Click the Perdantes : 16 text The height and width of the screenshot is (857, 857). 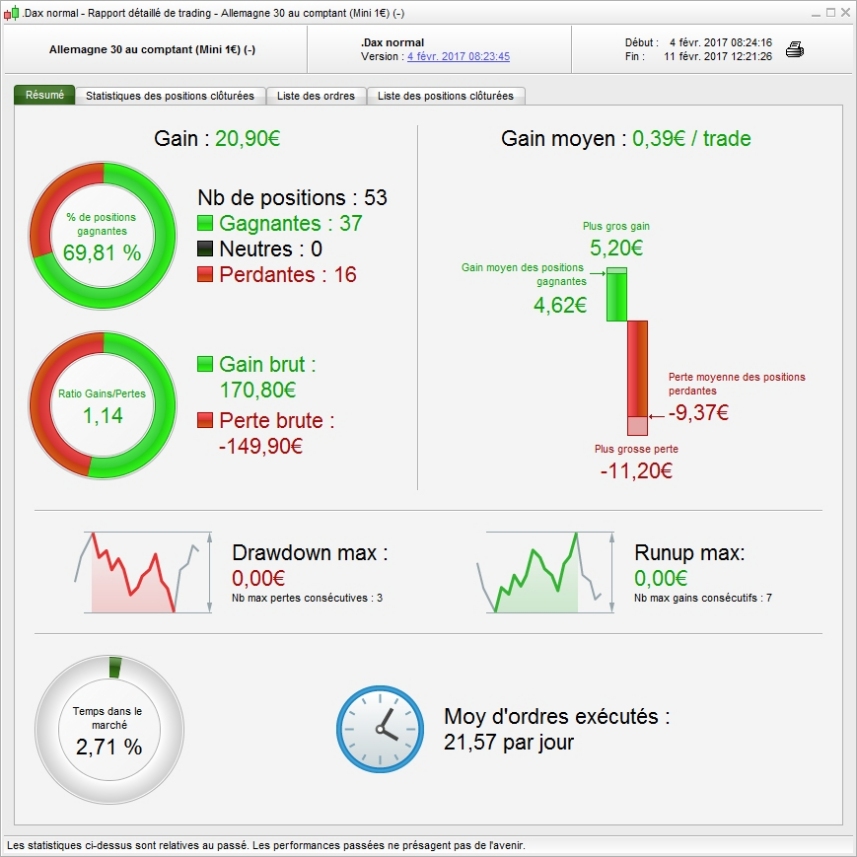coord(288,274)
